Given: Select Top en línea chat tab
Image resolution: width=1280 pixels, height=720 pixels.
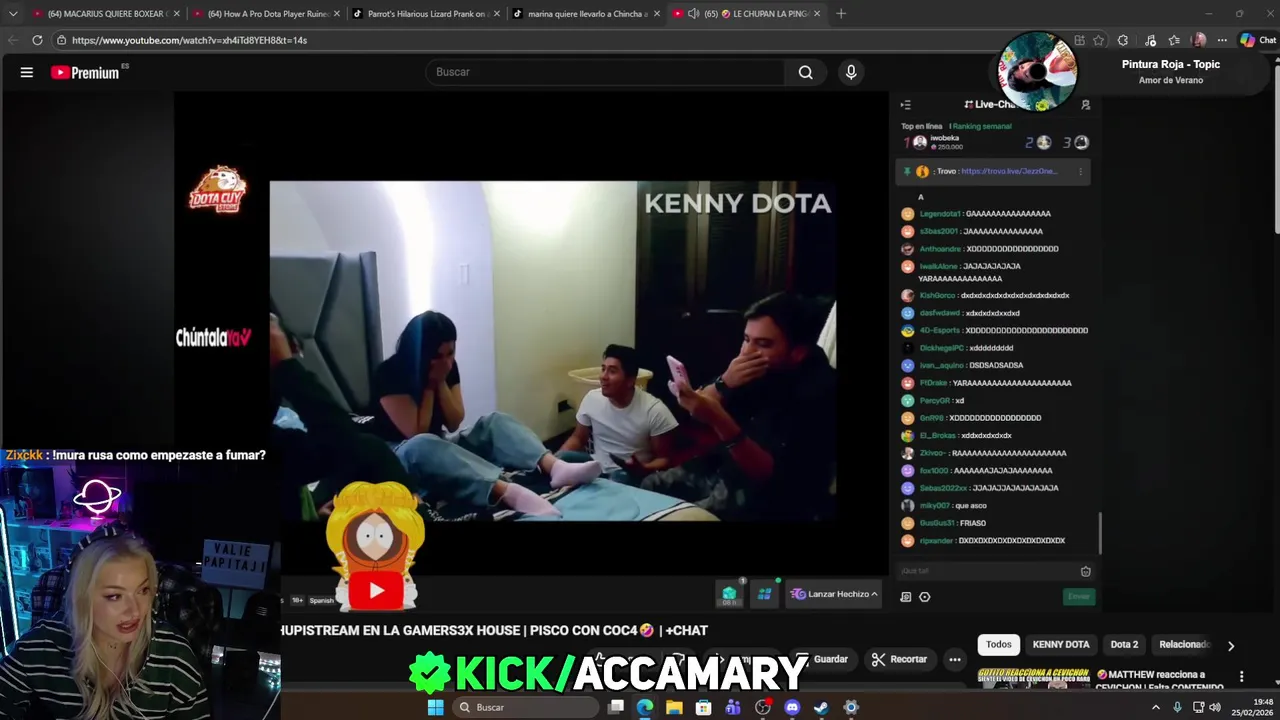Looking at the screenshot, I should [x=921, y=126].
